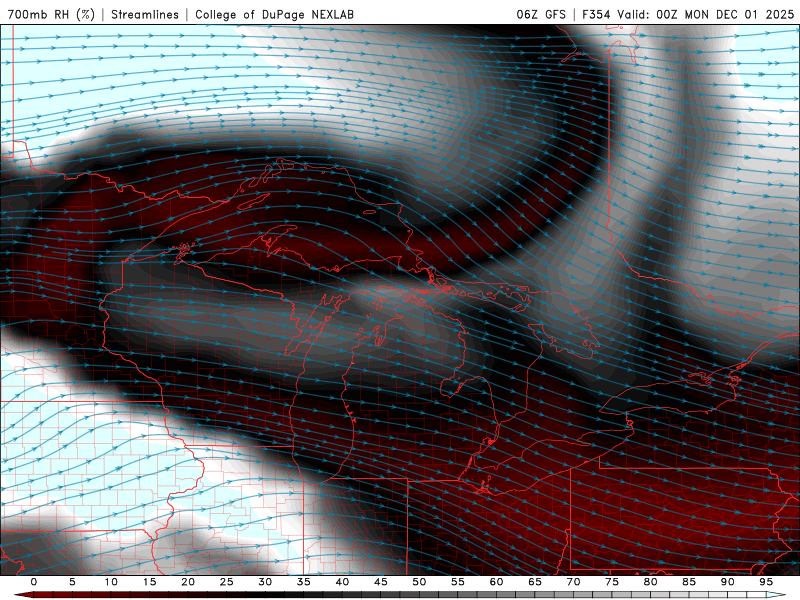Click the '15' value on color scale
This screenshot has width=800, height=600.
pos(149,582)
